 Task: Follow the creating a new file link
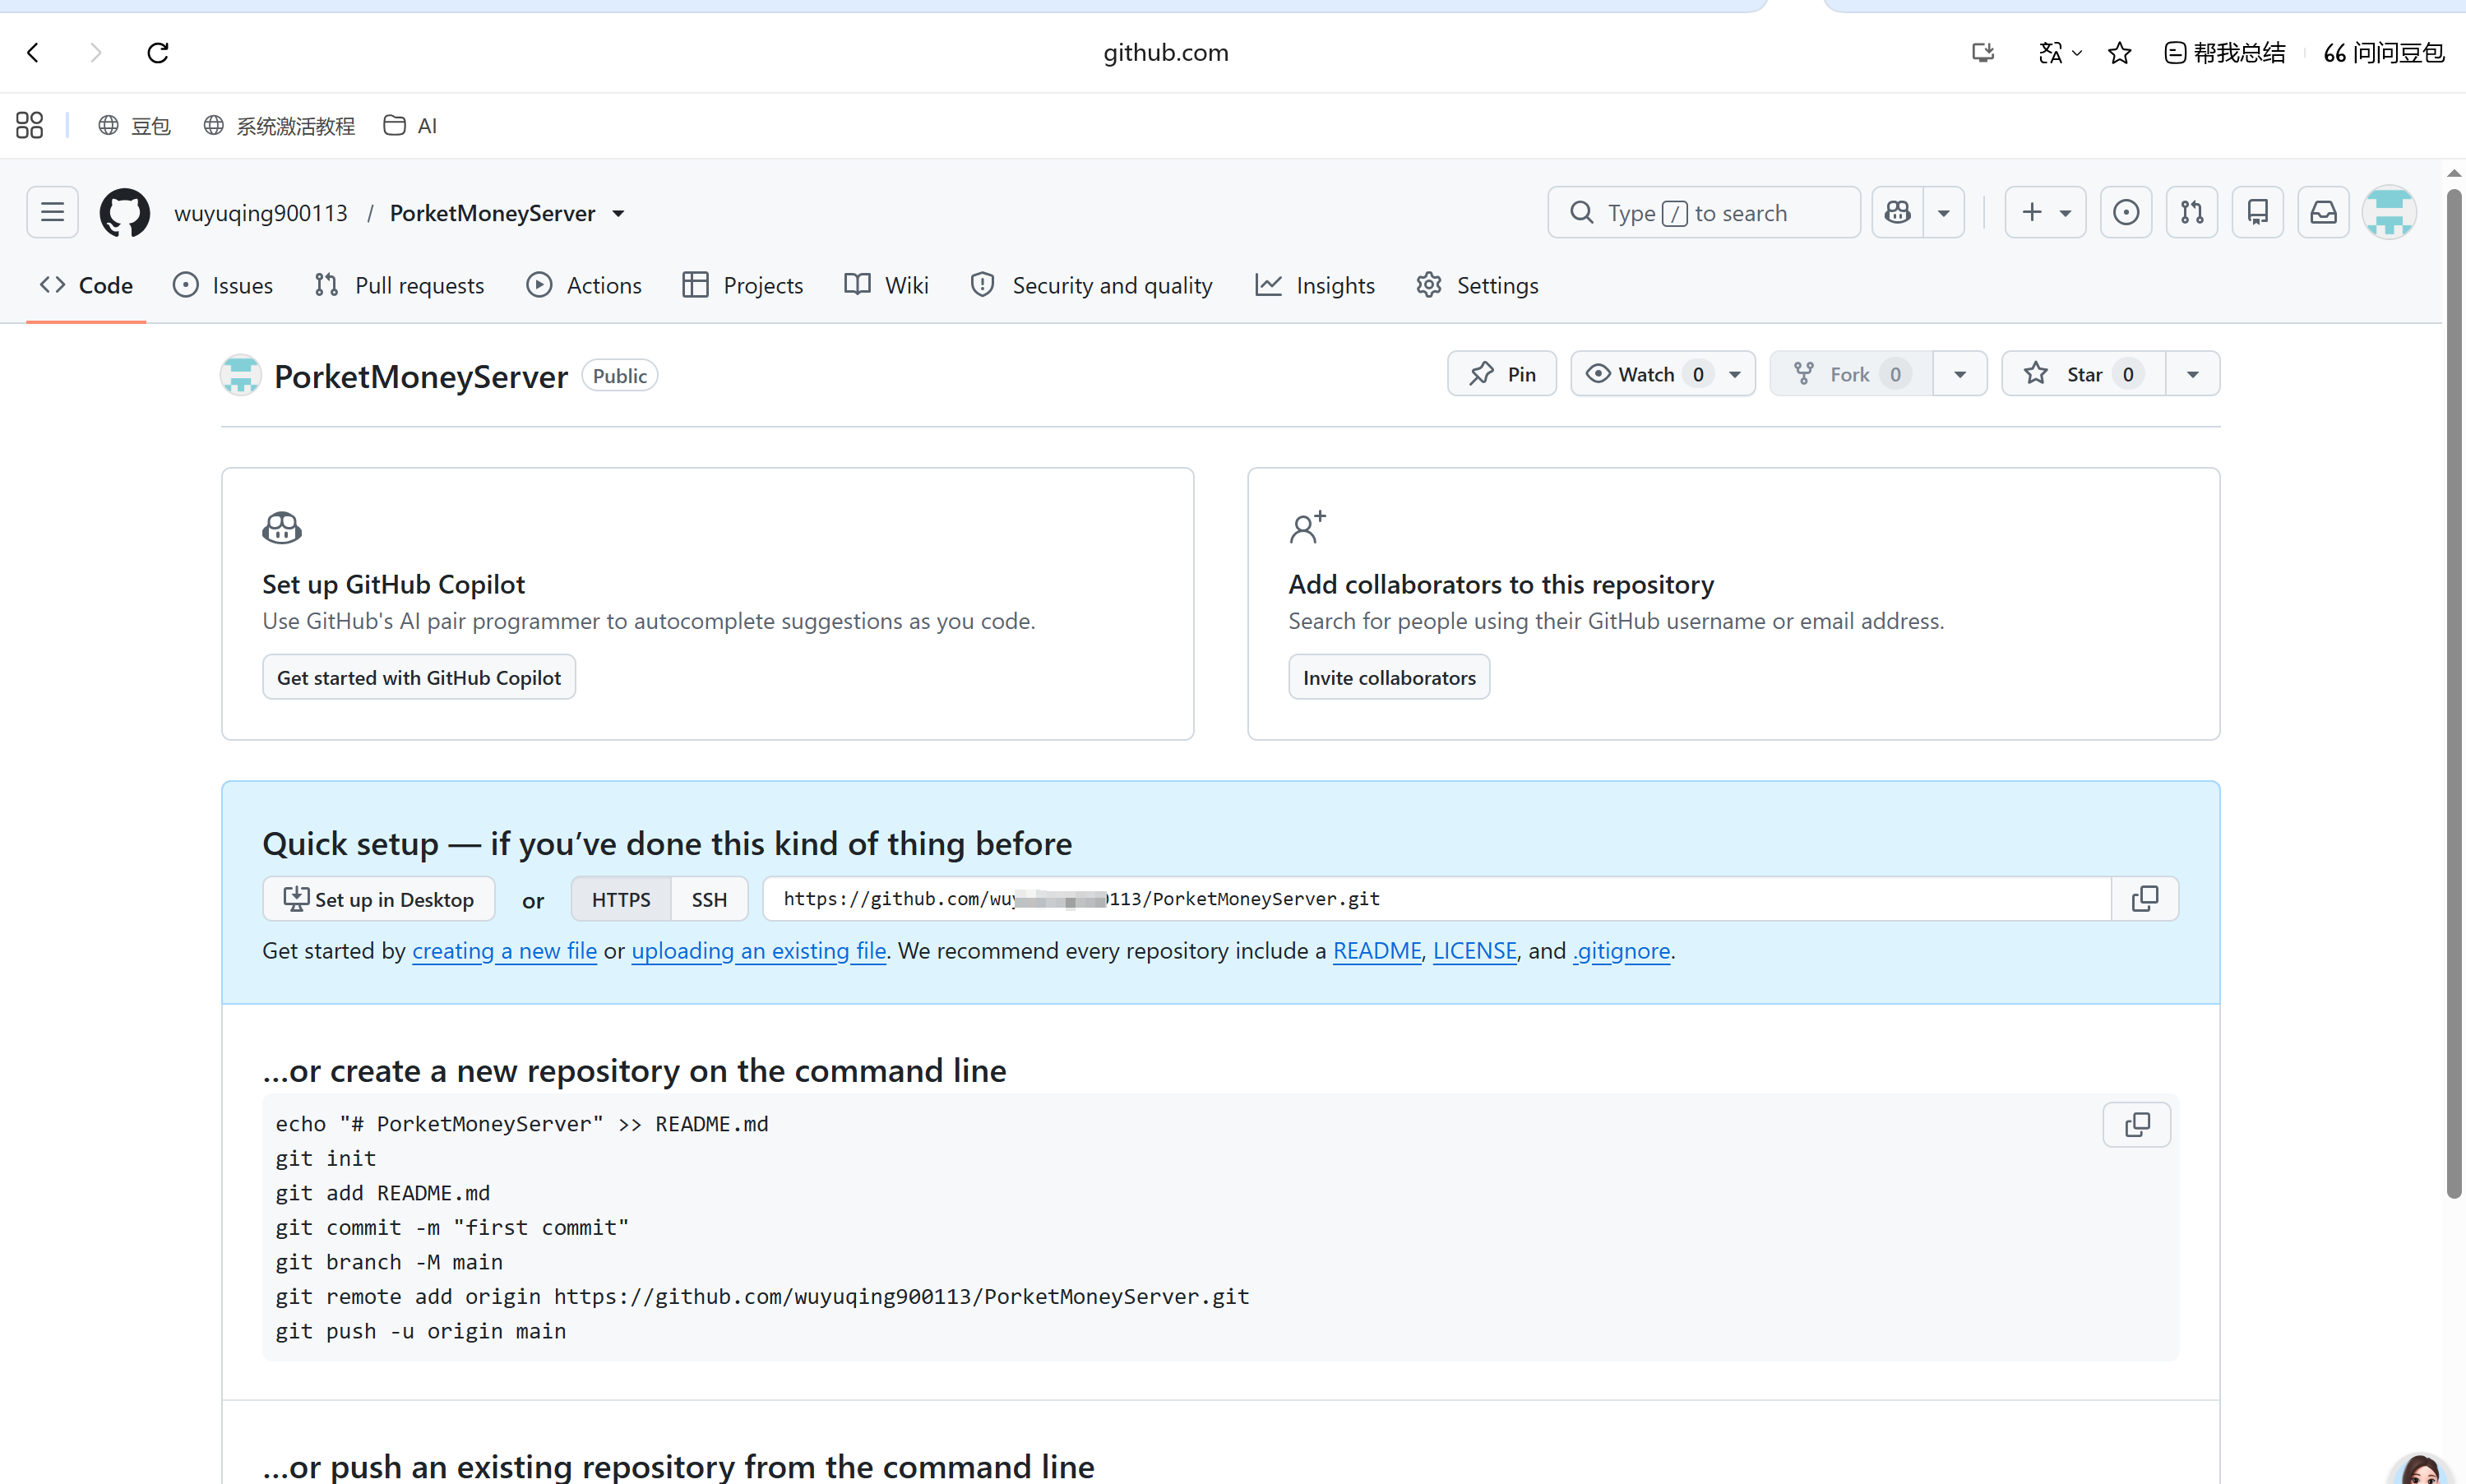pos(505,950)
